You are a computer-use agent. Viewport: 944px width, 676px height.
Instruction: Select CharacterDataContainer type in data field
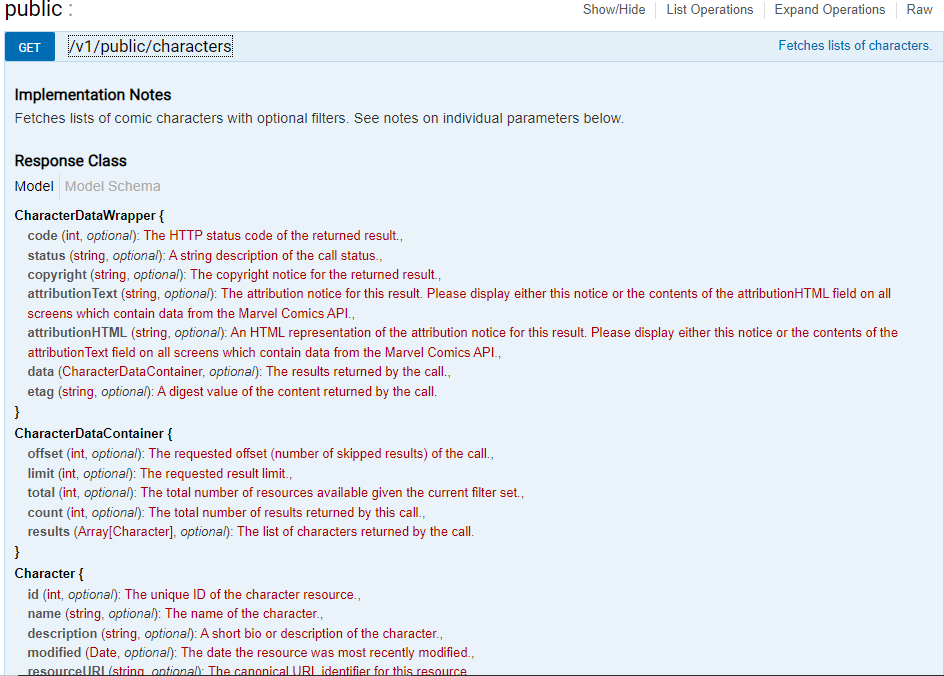point(132,371)
